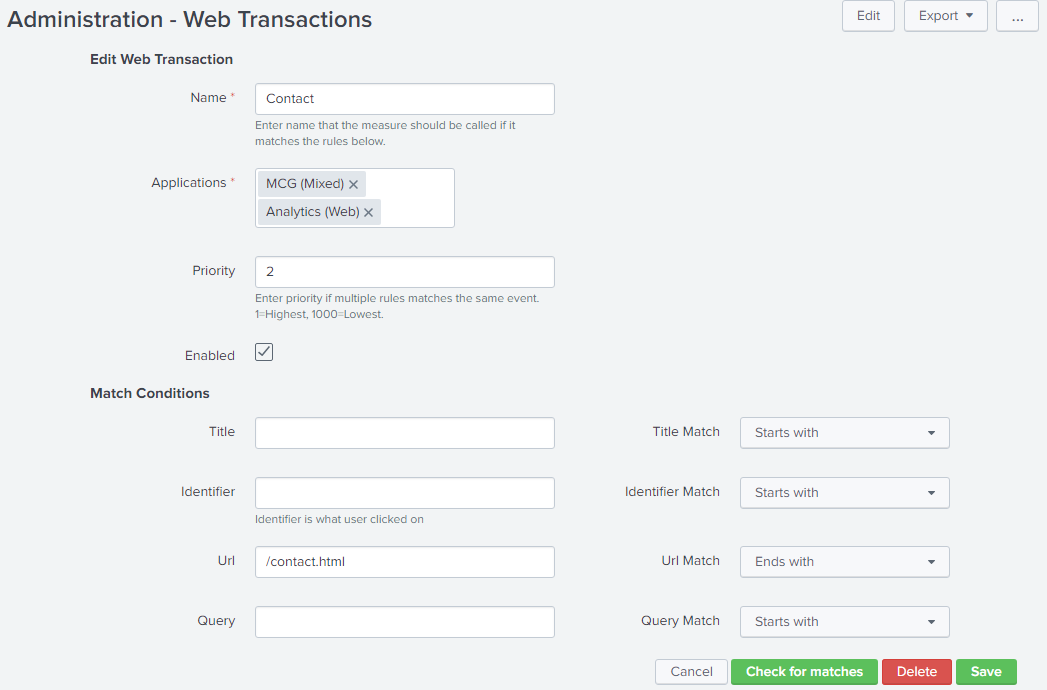Open the Url Match dropdown showing Ends with
Viewport: 1047px width, 690px height.
[843, 561]
